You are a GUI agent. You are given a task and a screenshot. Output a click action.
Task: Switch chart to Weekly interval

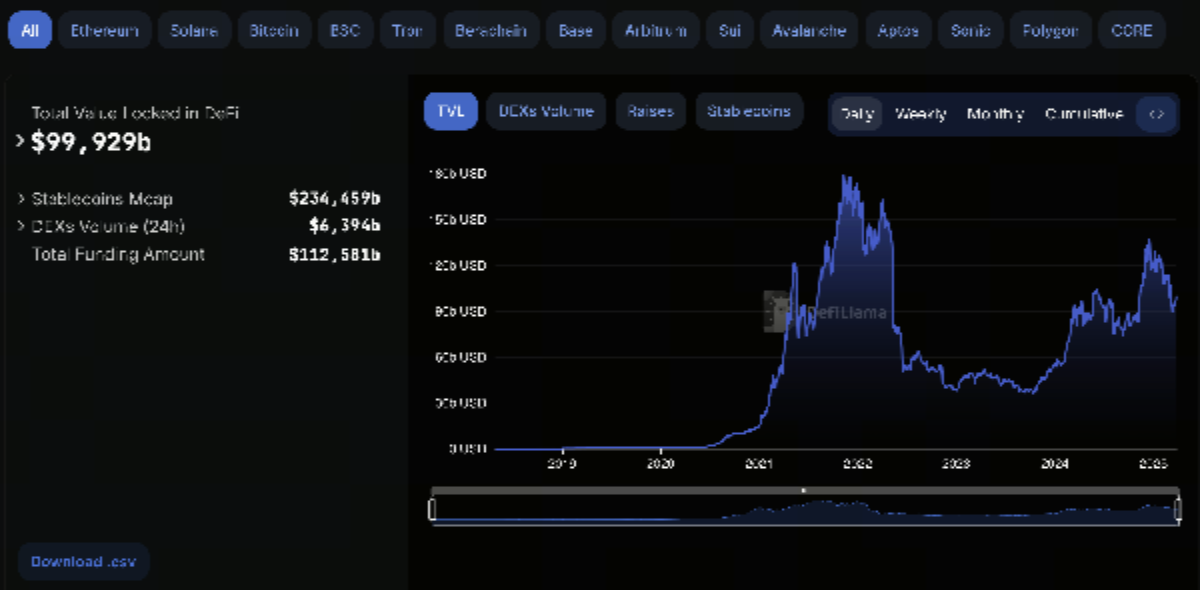click(920, 114)
